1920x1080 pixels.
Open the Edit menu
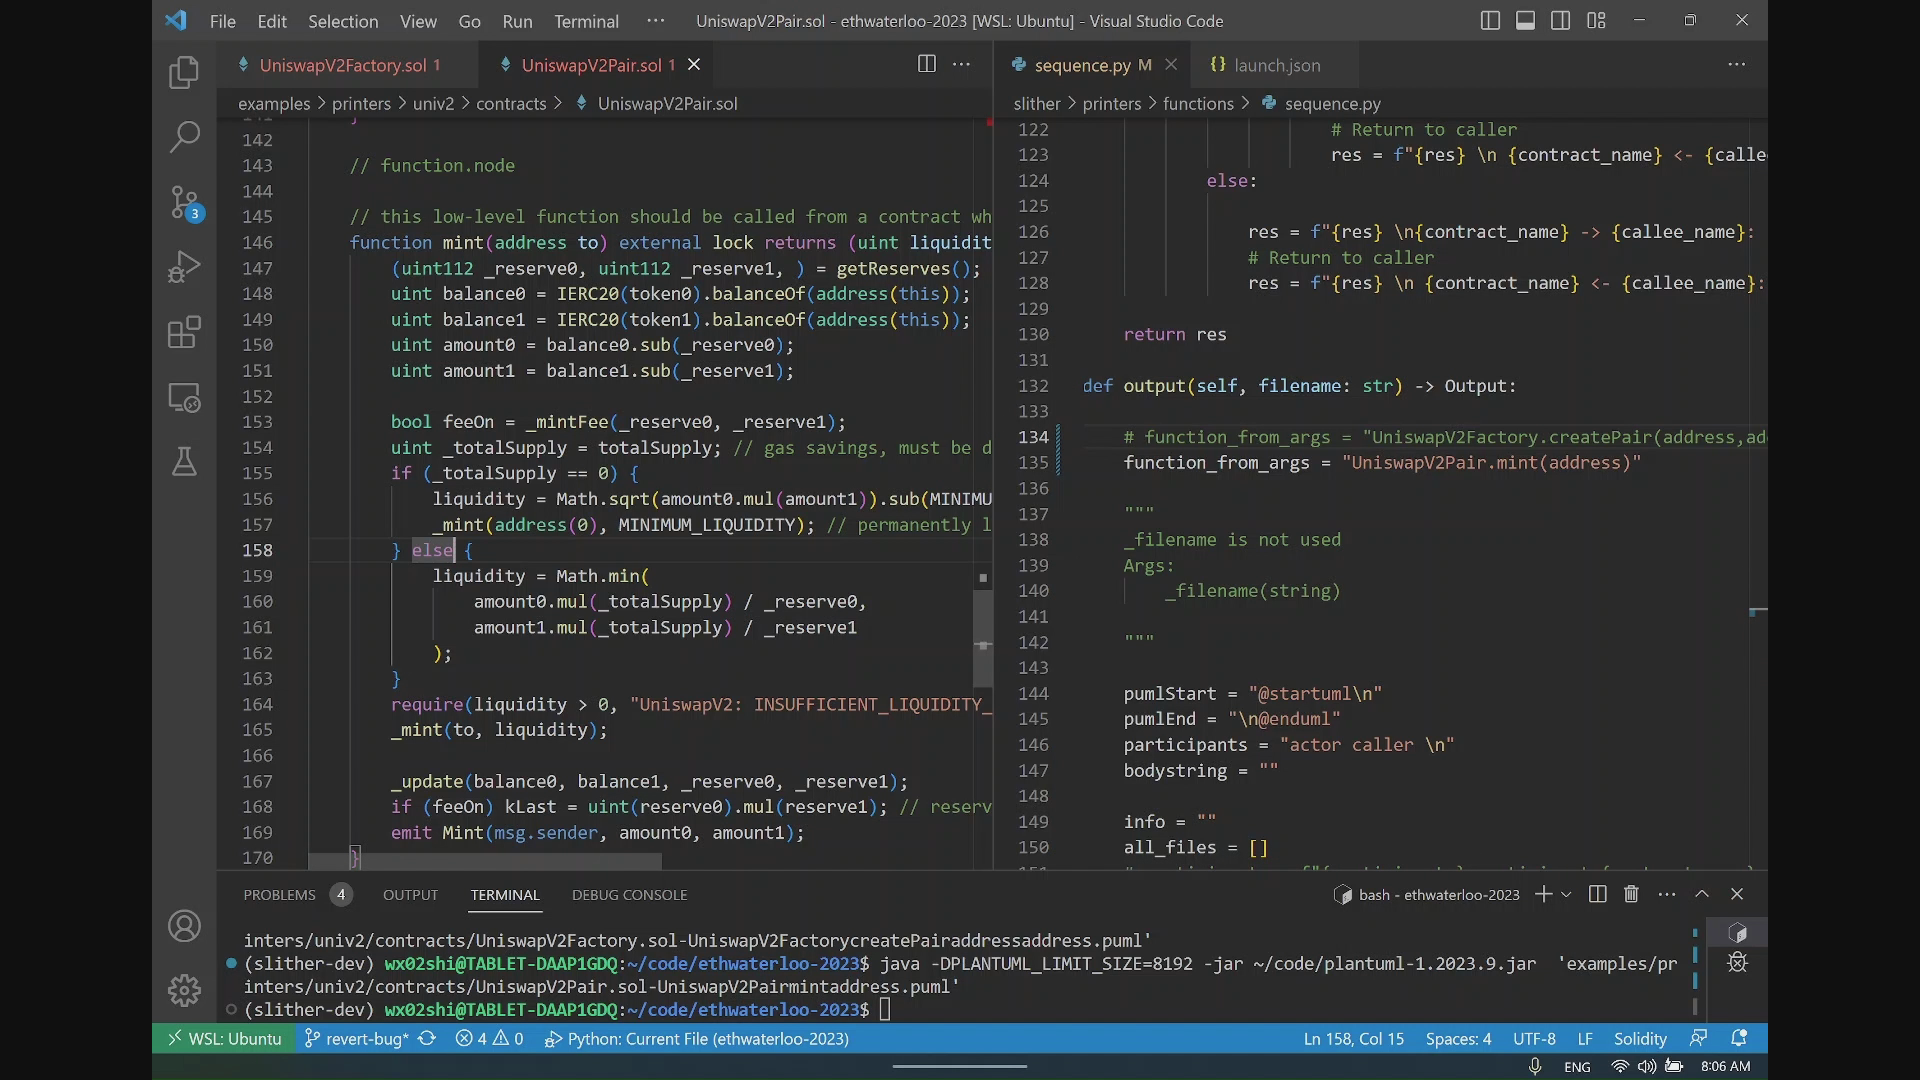tap(271, 21)
